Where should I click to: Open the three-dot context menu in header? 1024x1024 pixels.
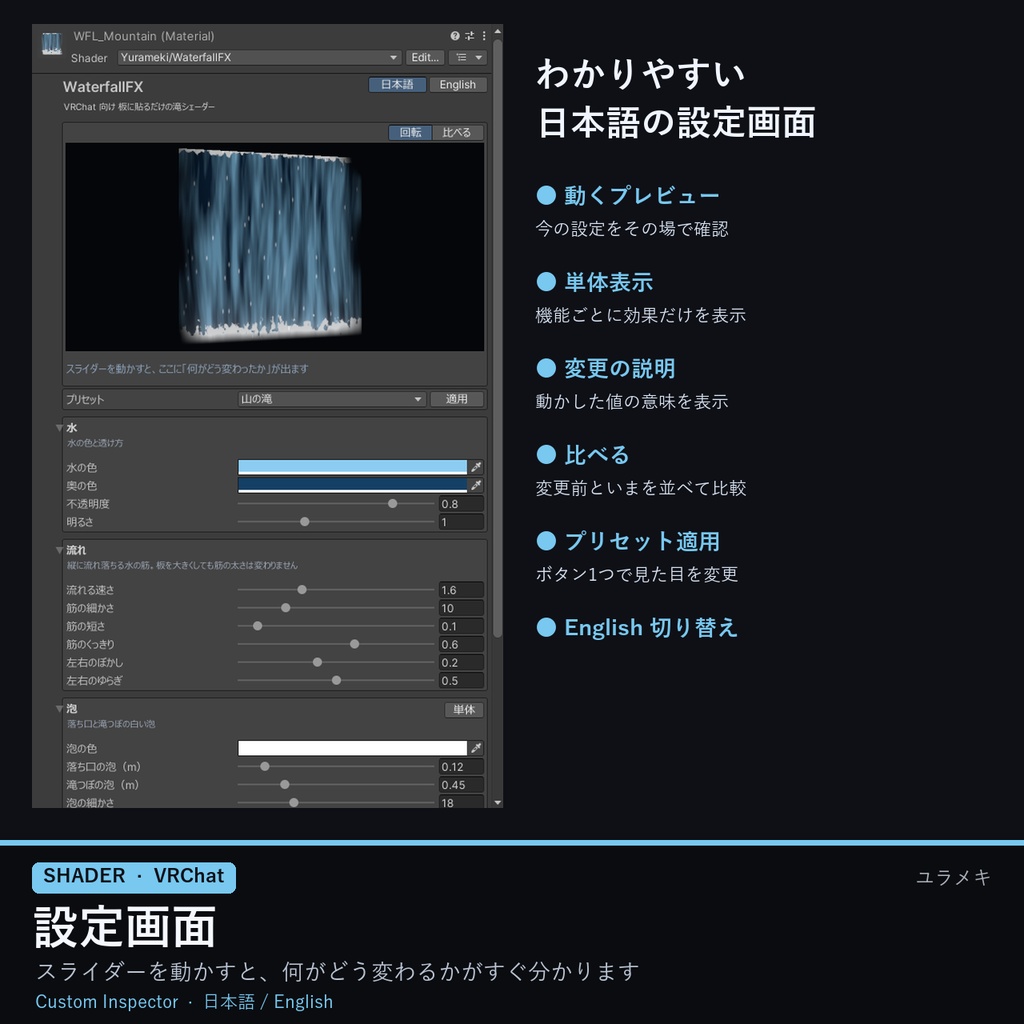[484, 36]
